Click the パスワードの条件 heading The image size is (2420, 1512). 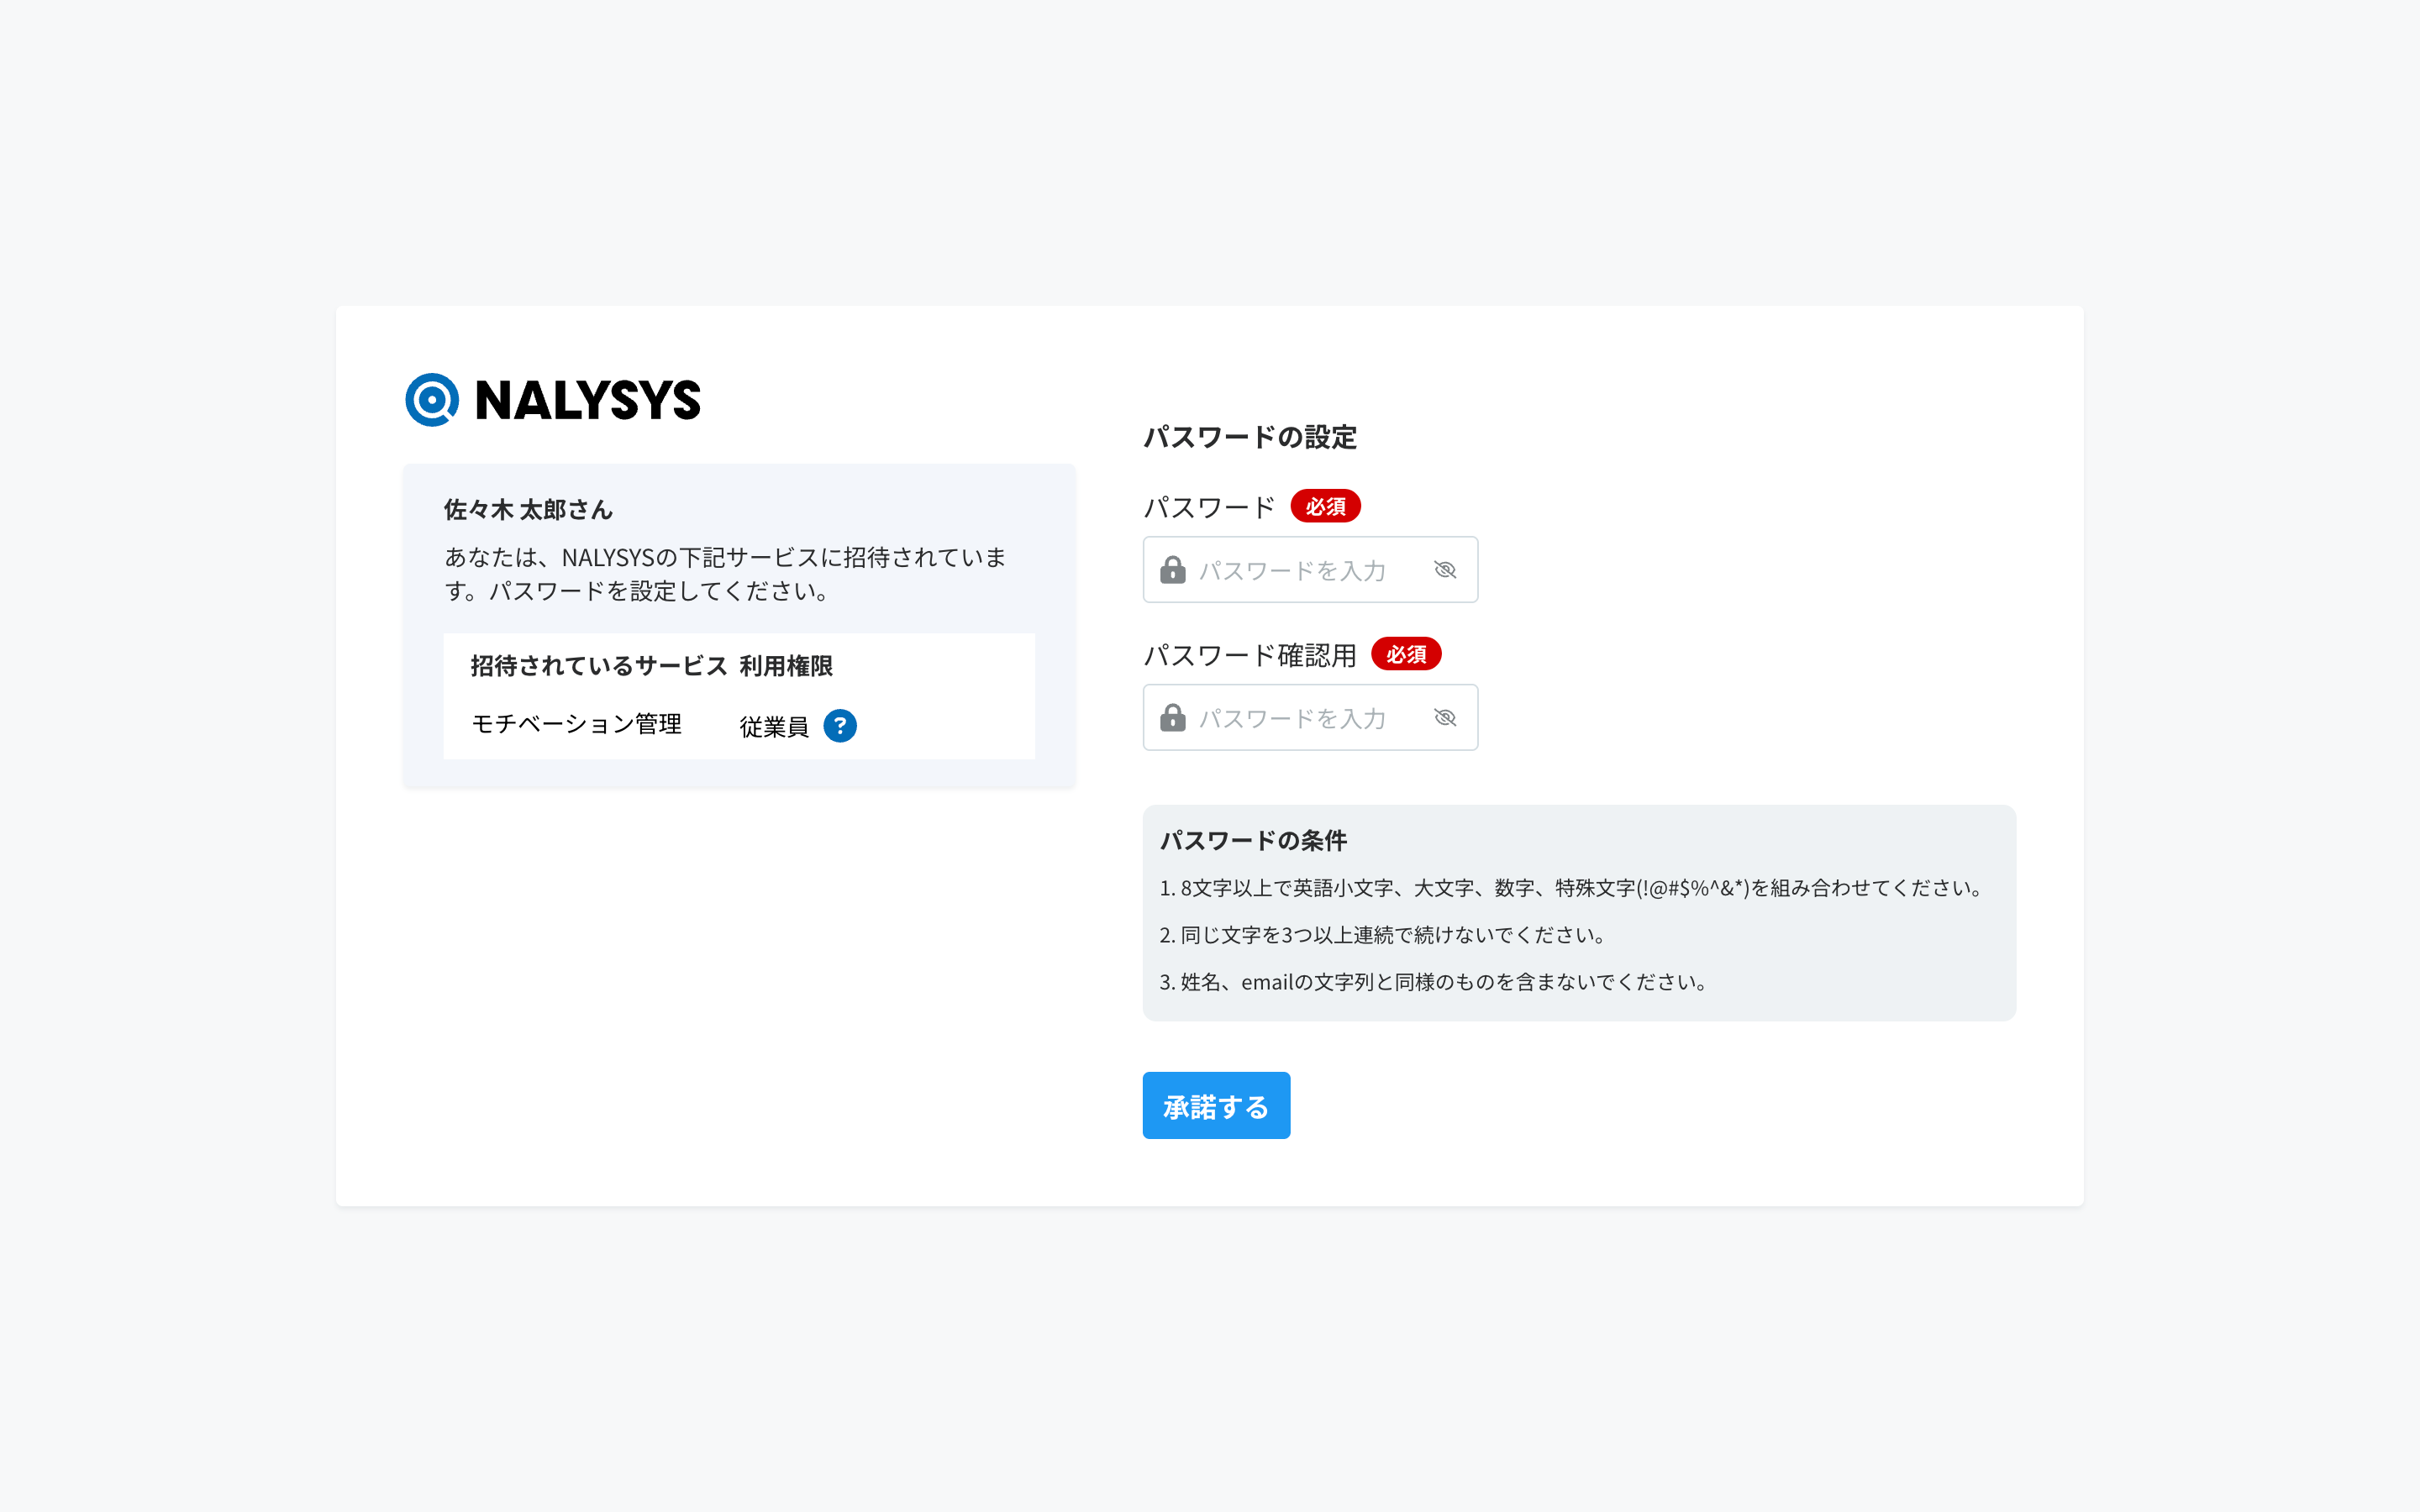1252,840
